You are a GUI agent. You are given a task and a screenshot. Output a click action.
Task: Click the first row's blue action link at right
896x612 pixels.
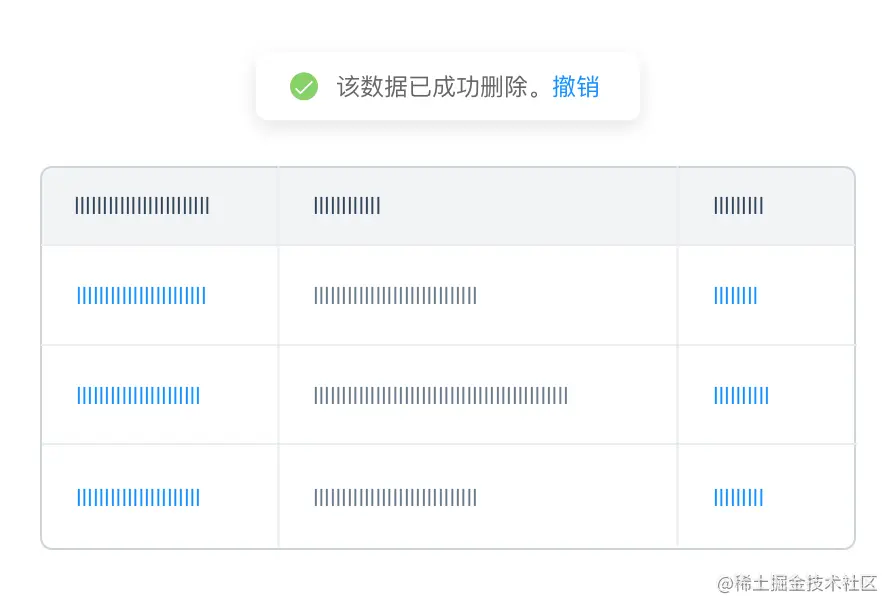(x=735, y=295)
